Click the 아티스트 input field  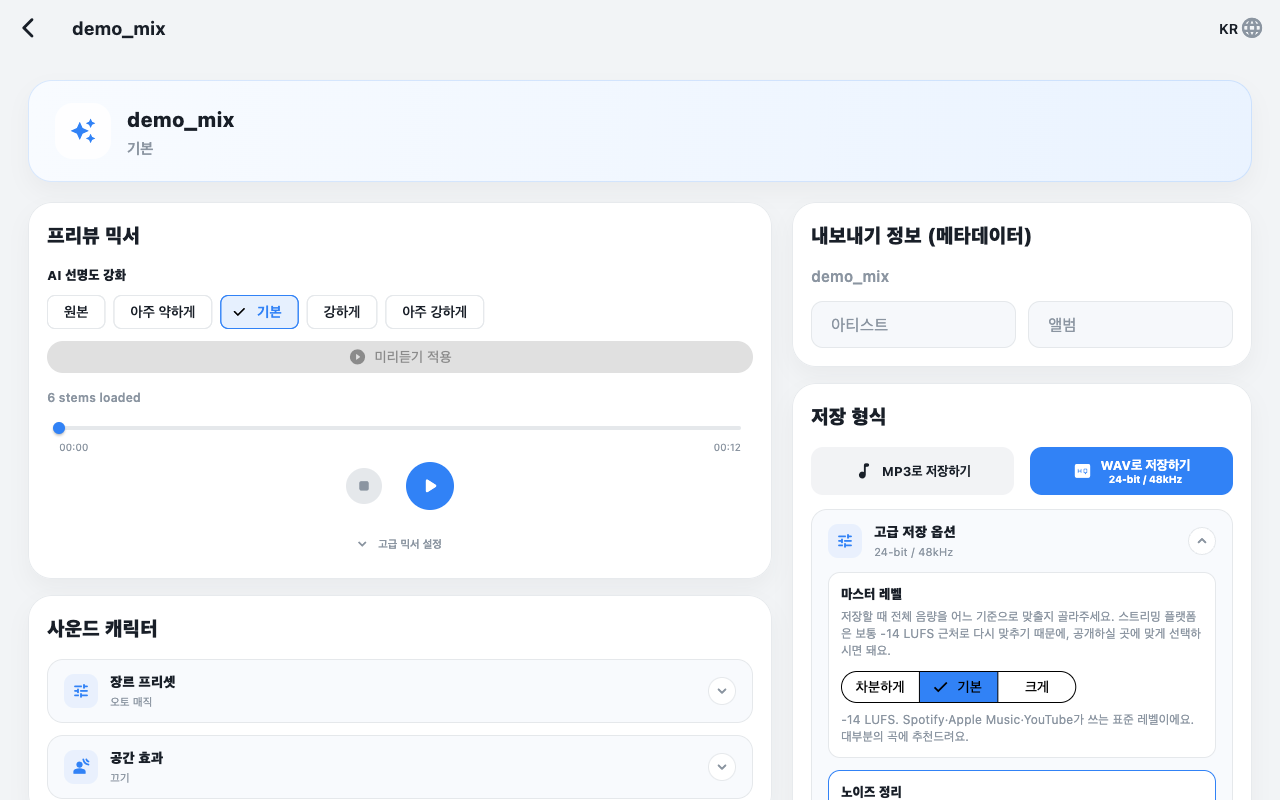(913, 325)
